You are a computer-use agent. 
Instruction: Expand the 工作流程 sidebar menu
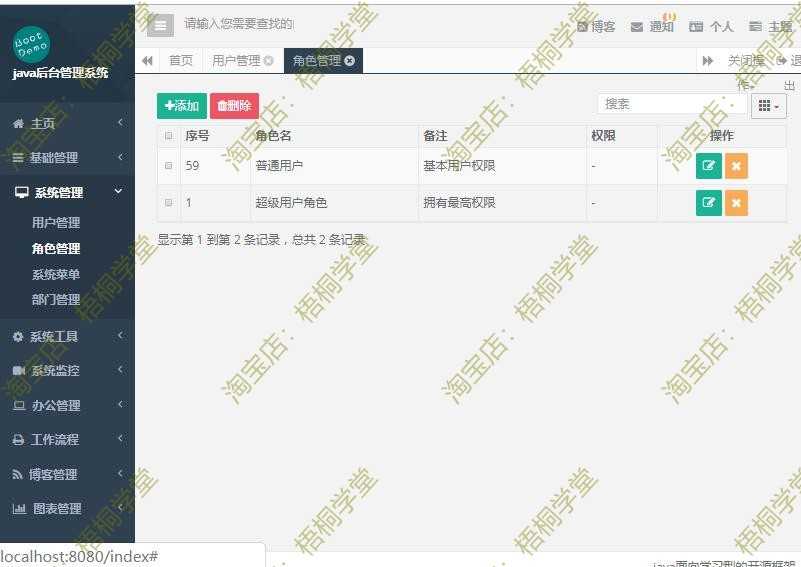click(x=67, y=439)
